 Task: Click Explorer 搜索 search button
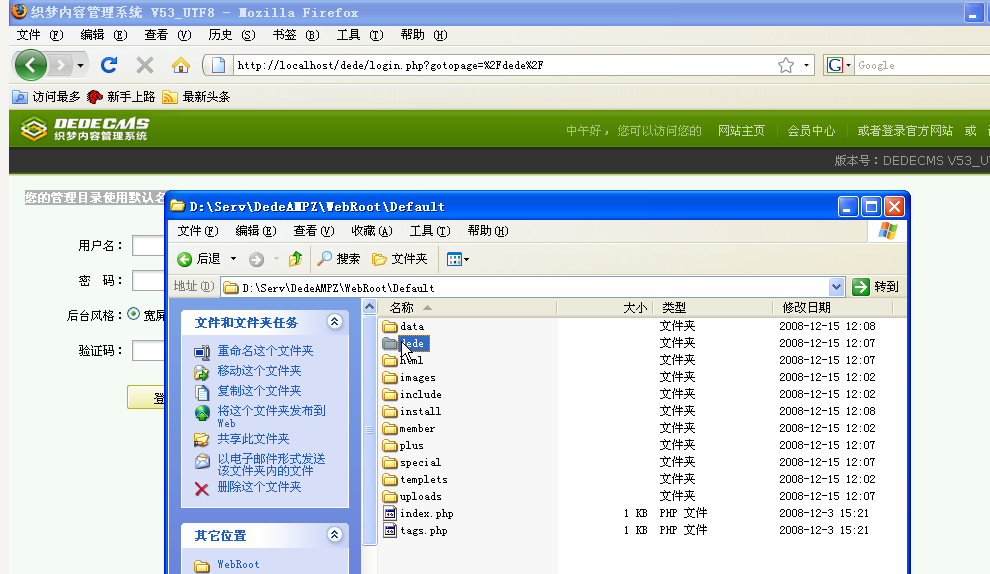[x=338, y=259]
